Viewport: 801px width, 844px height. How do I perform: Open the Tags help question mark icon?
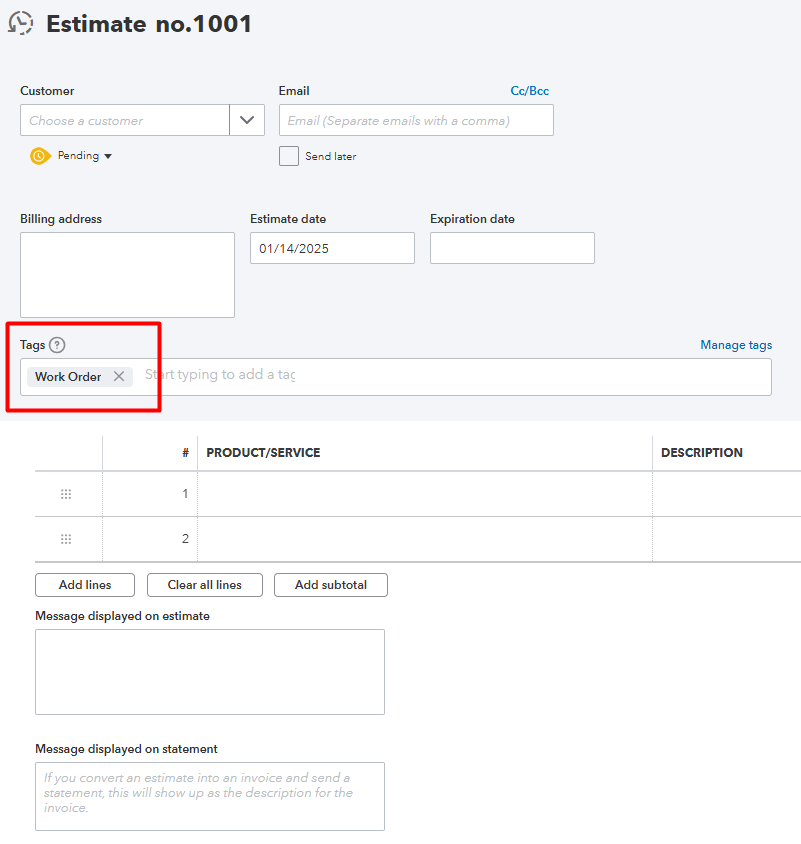[58, 344]
